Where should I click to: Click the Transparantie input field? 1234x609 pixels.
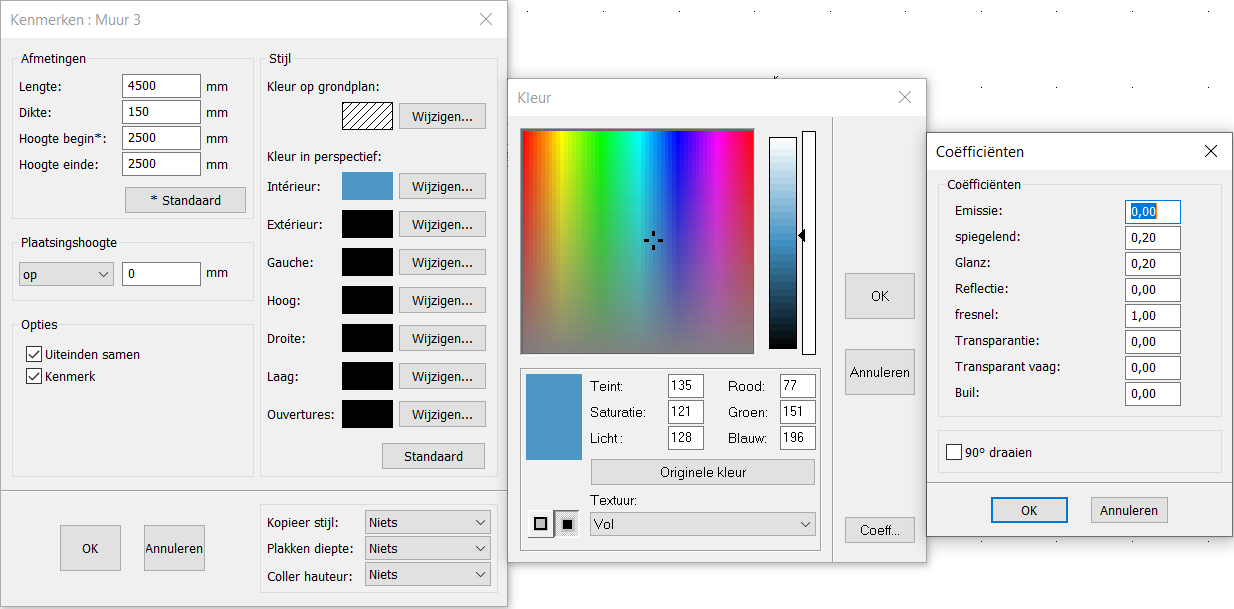(x=1152, y=342)
